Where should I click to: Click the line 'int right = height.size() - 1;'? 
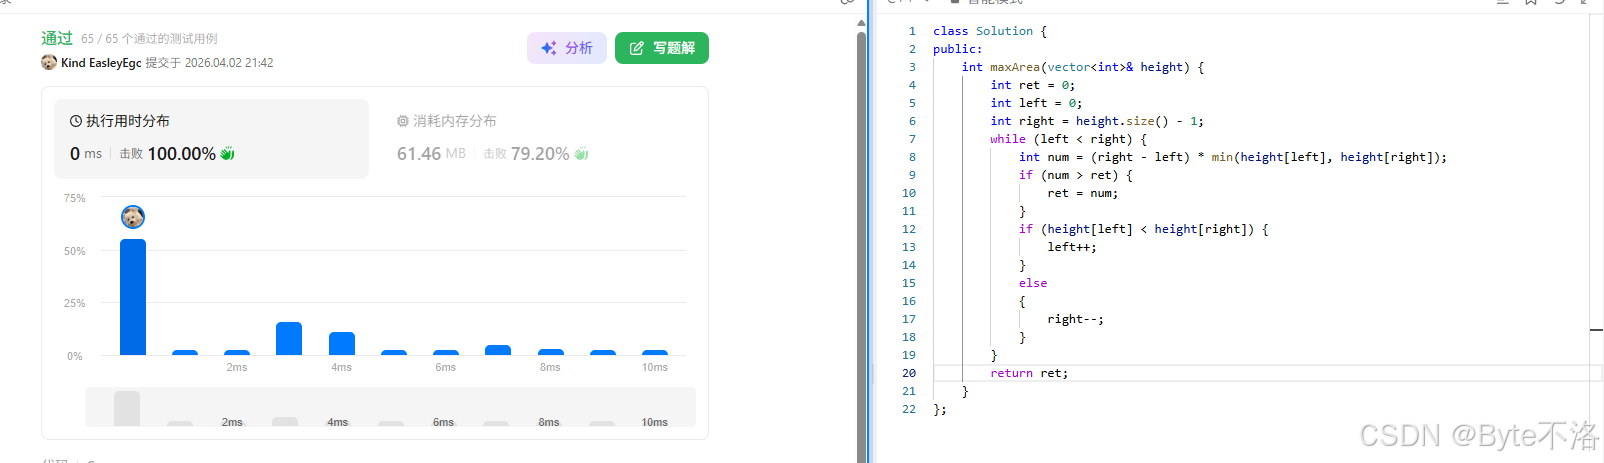[x=1098, y=121]
